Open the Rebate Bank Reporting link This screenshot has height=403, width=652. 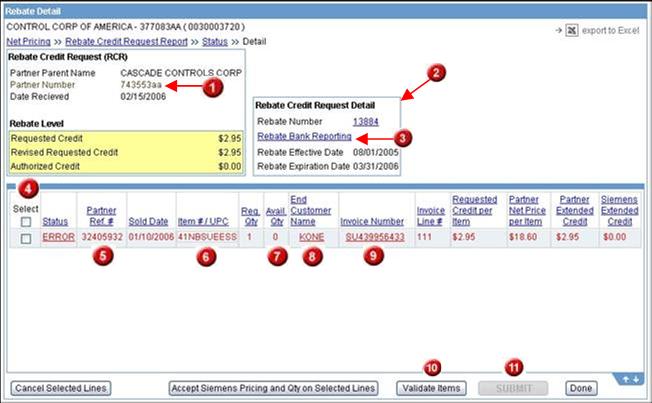point(304,136)
